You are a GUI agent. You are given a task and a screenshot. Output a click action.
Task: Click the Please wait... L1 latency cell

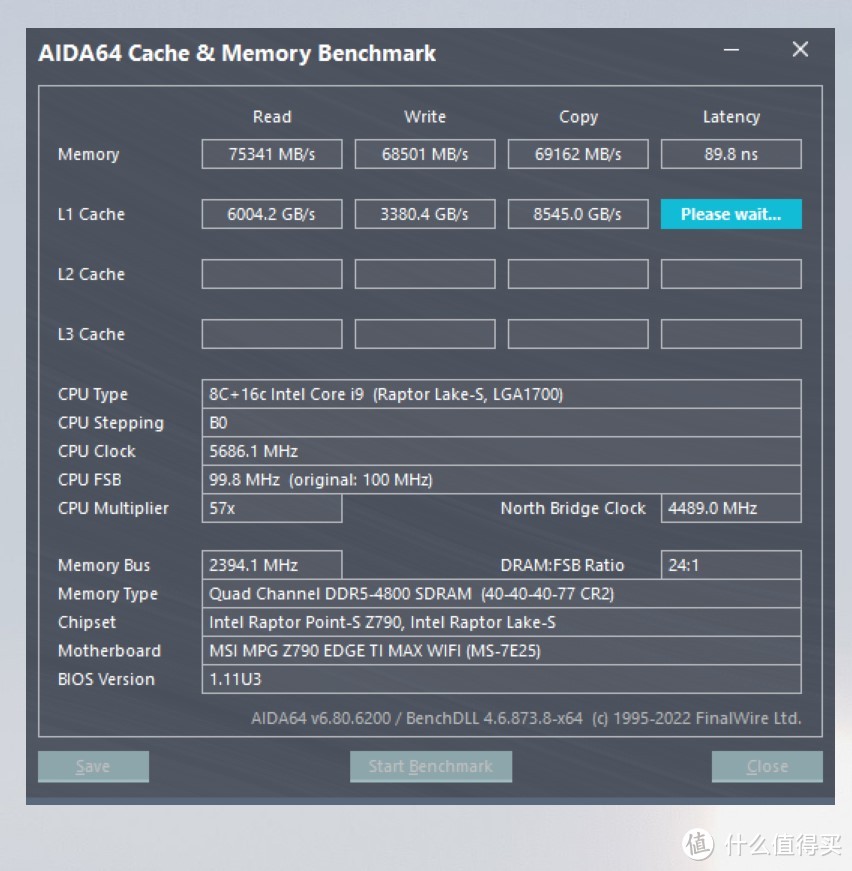coord(731,214)
